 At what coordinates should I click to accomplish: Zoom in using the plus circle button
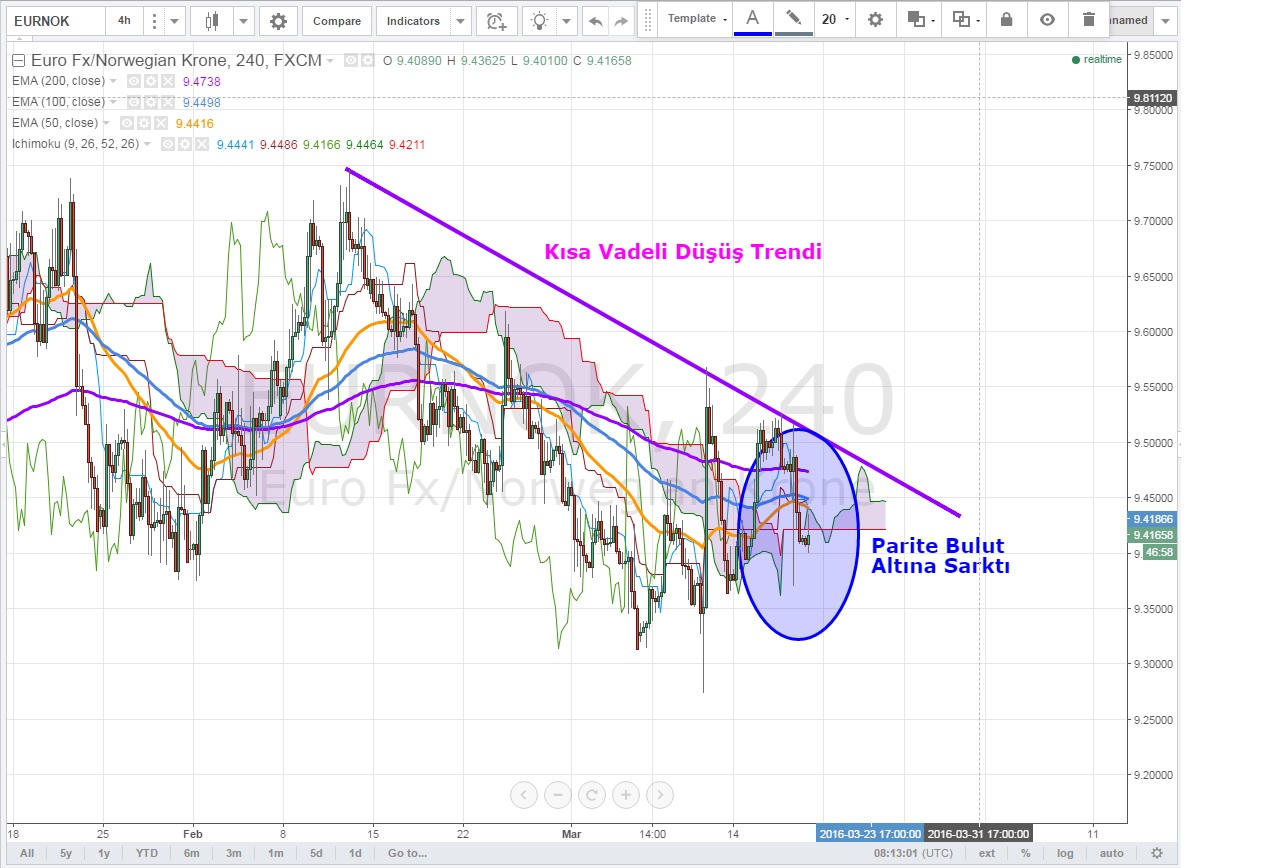tap(625, 795)
